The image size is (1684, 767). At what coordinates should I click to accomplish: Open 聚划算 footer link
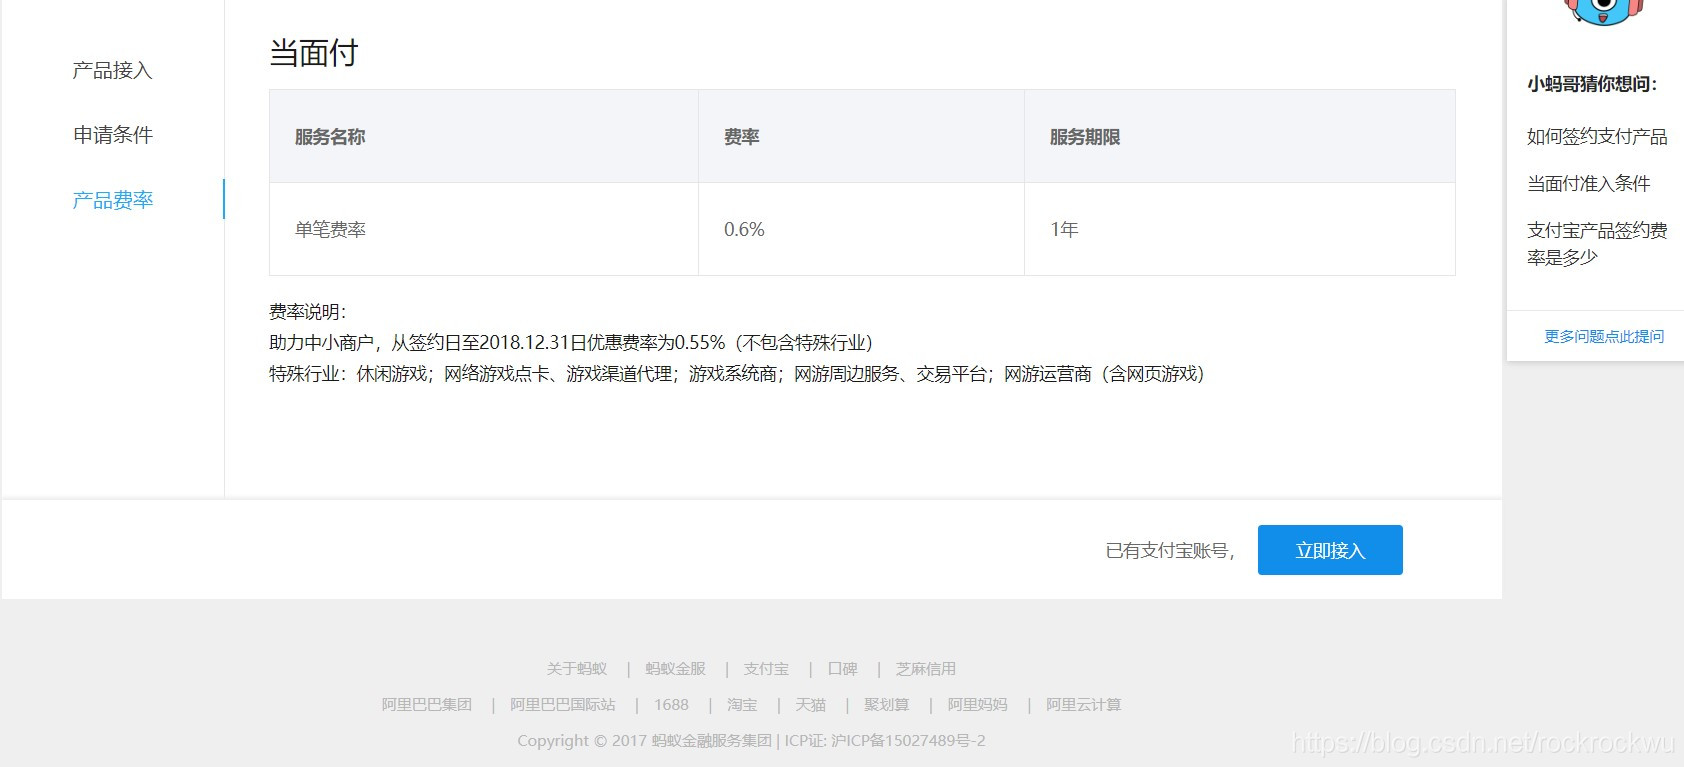887,705
